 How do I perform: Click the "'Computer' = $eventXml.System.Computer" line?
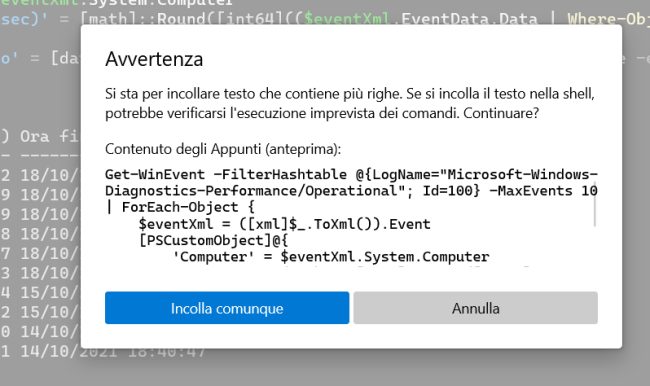(x=330, y=257)
